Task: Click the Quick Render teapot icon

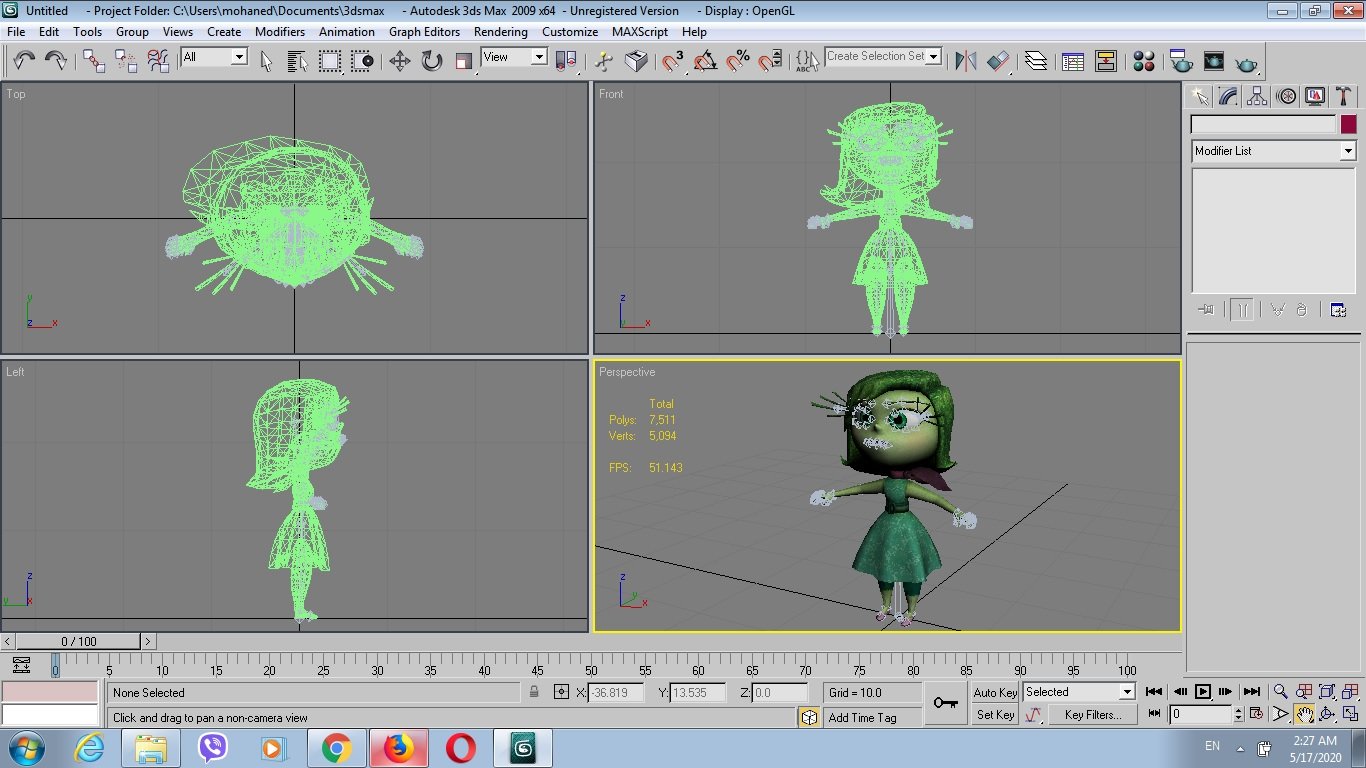Action: [x=1247, y=61]
